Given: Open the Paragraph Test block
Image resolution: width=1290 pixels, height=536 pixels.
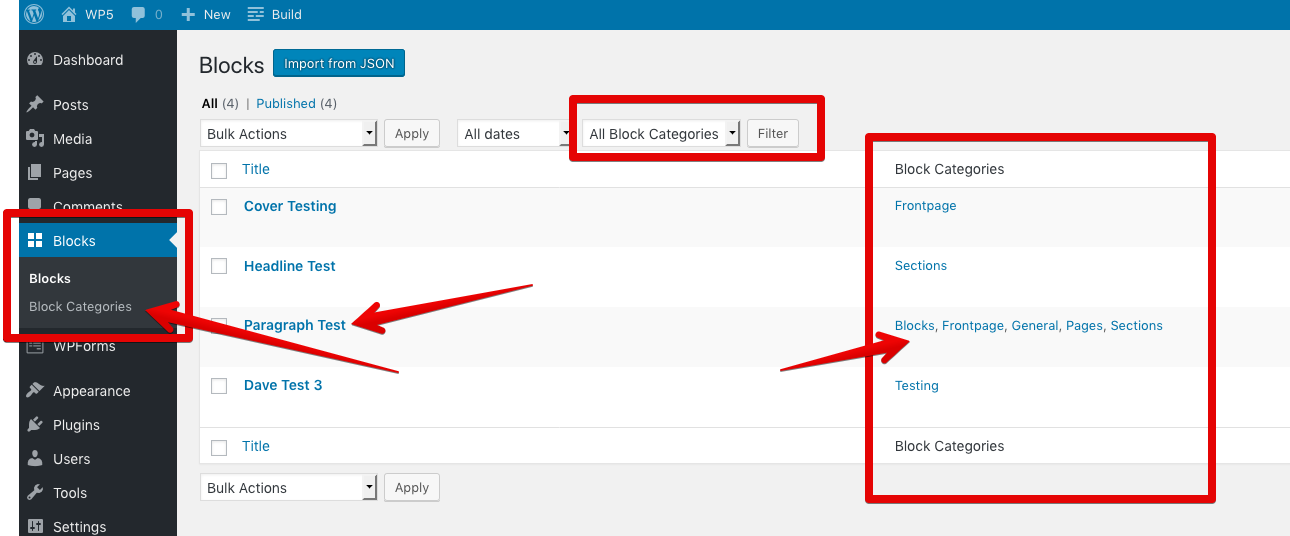Looking at the screenshot, I should (x=295, y=326).
